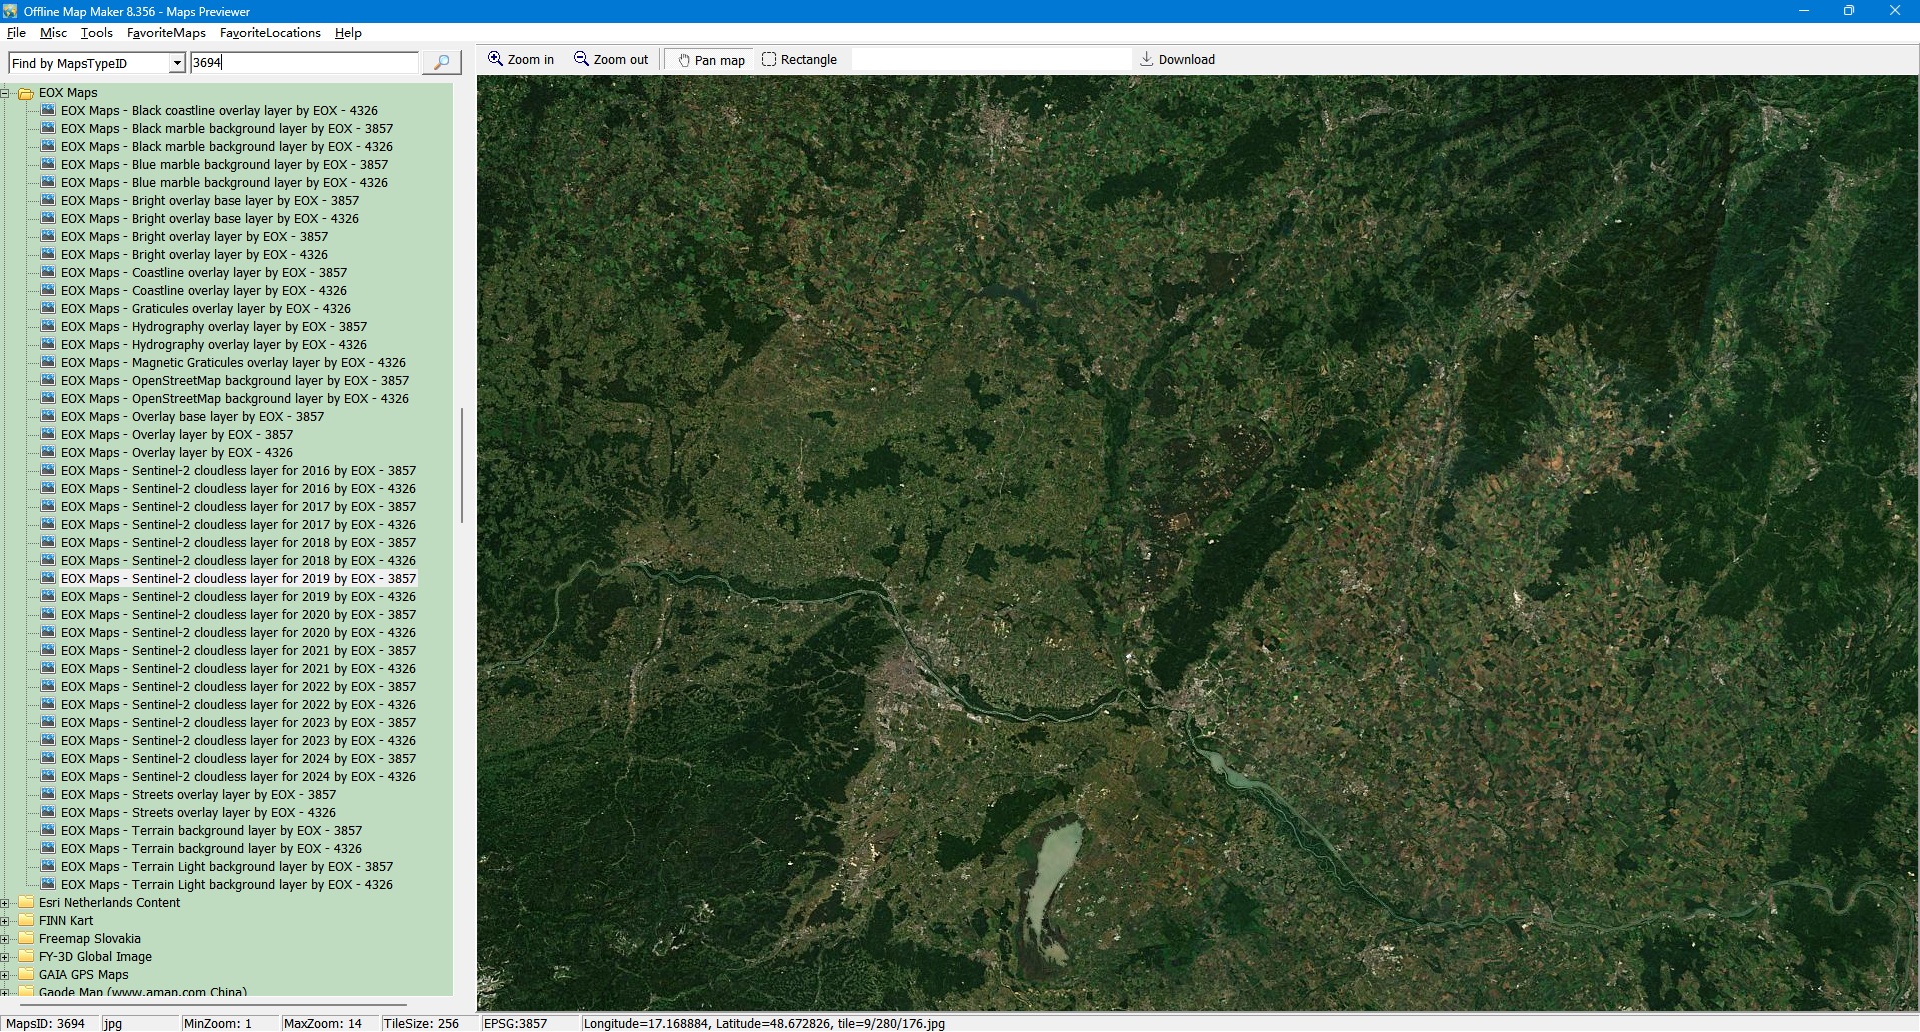
Task: Open the Find by MapsTypeID dropdown
Action: point(177,63)
